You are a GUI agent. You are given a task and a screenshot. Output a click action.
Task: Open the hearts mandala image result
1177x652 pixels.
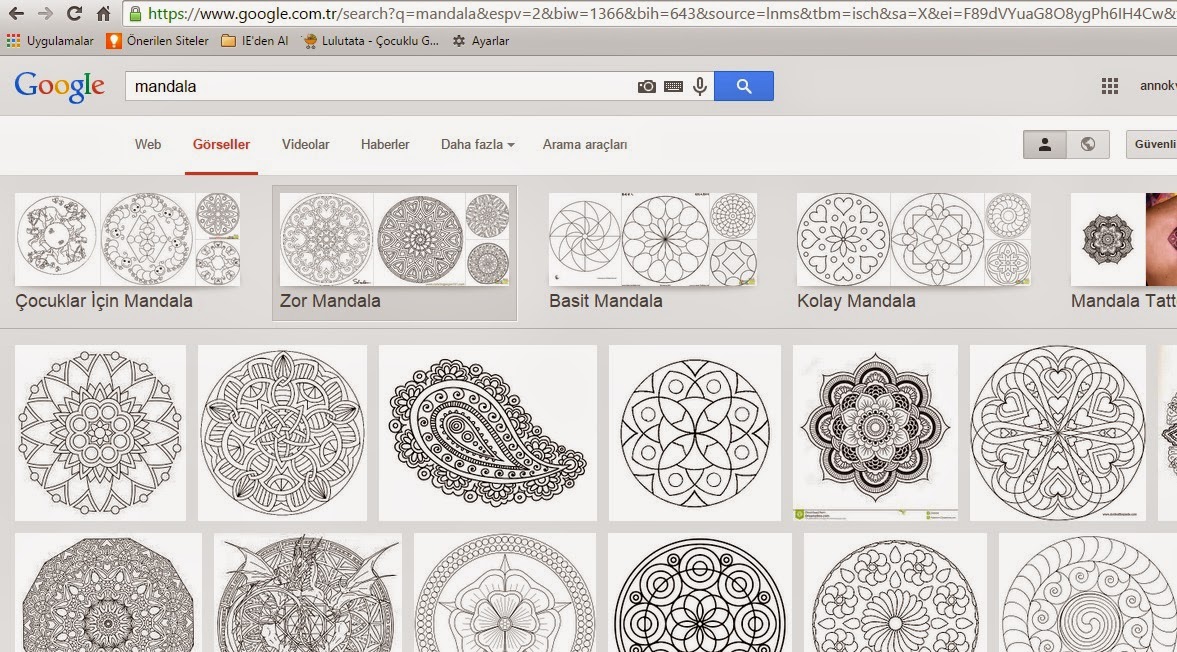(1058, 433)
